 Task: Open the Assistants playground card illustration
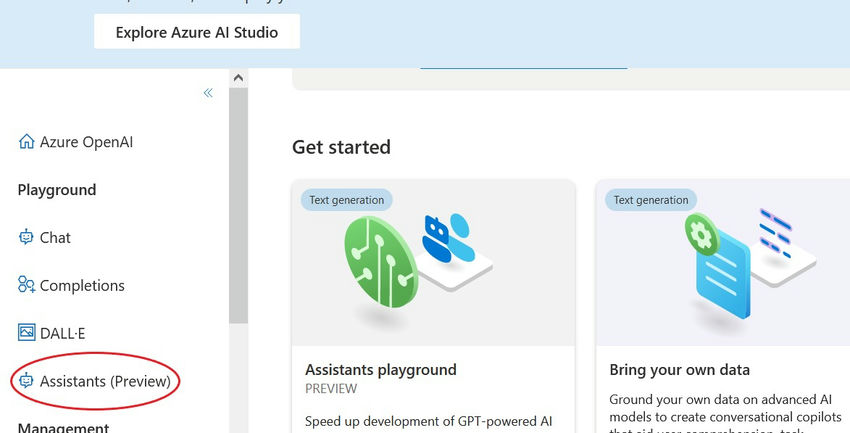[x=433, y=263]
